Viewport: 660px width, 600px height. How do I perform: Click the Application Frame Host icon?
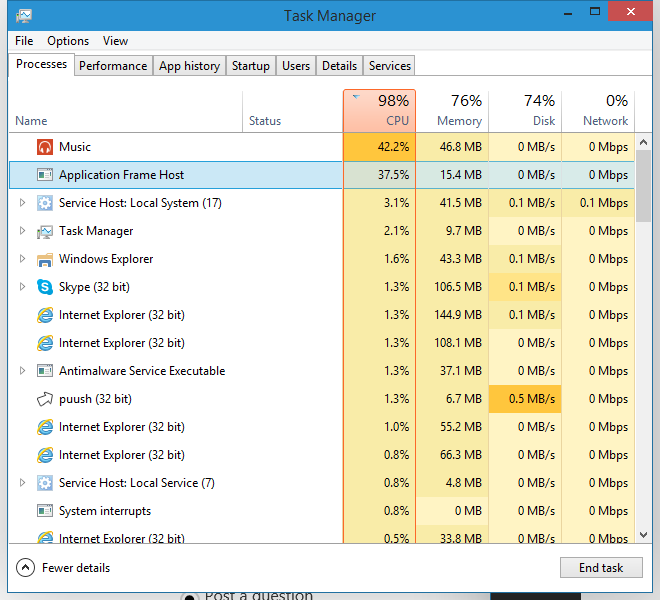pos(45,175)
